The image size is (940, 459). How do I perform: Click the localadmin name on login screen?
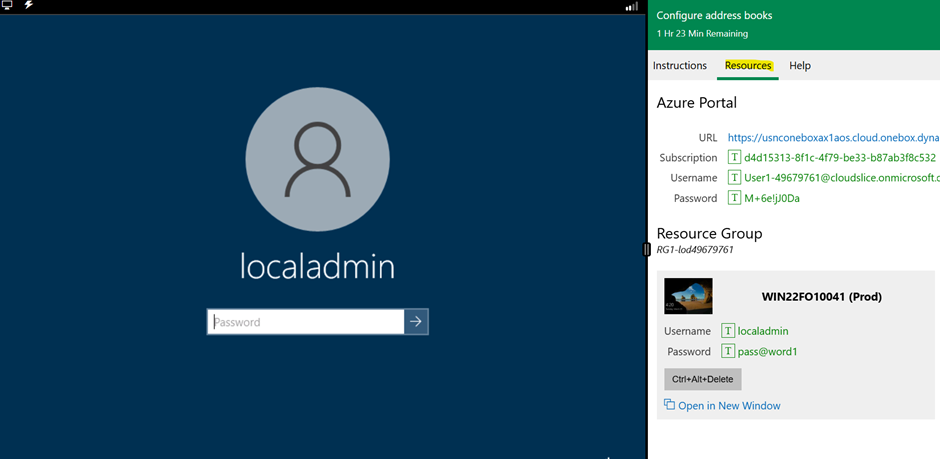coord(317,266)
